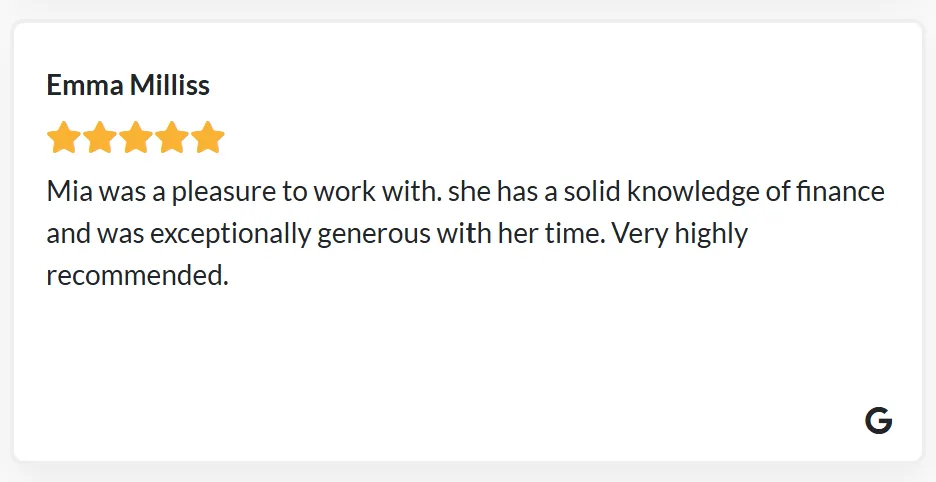This screenshot has height=482, width=936.
Task: Click the Google G logo icon
Action: click(878, 421)
